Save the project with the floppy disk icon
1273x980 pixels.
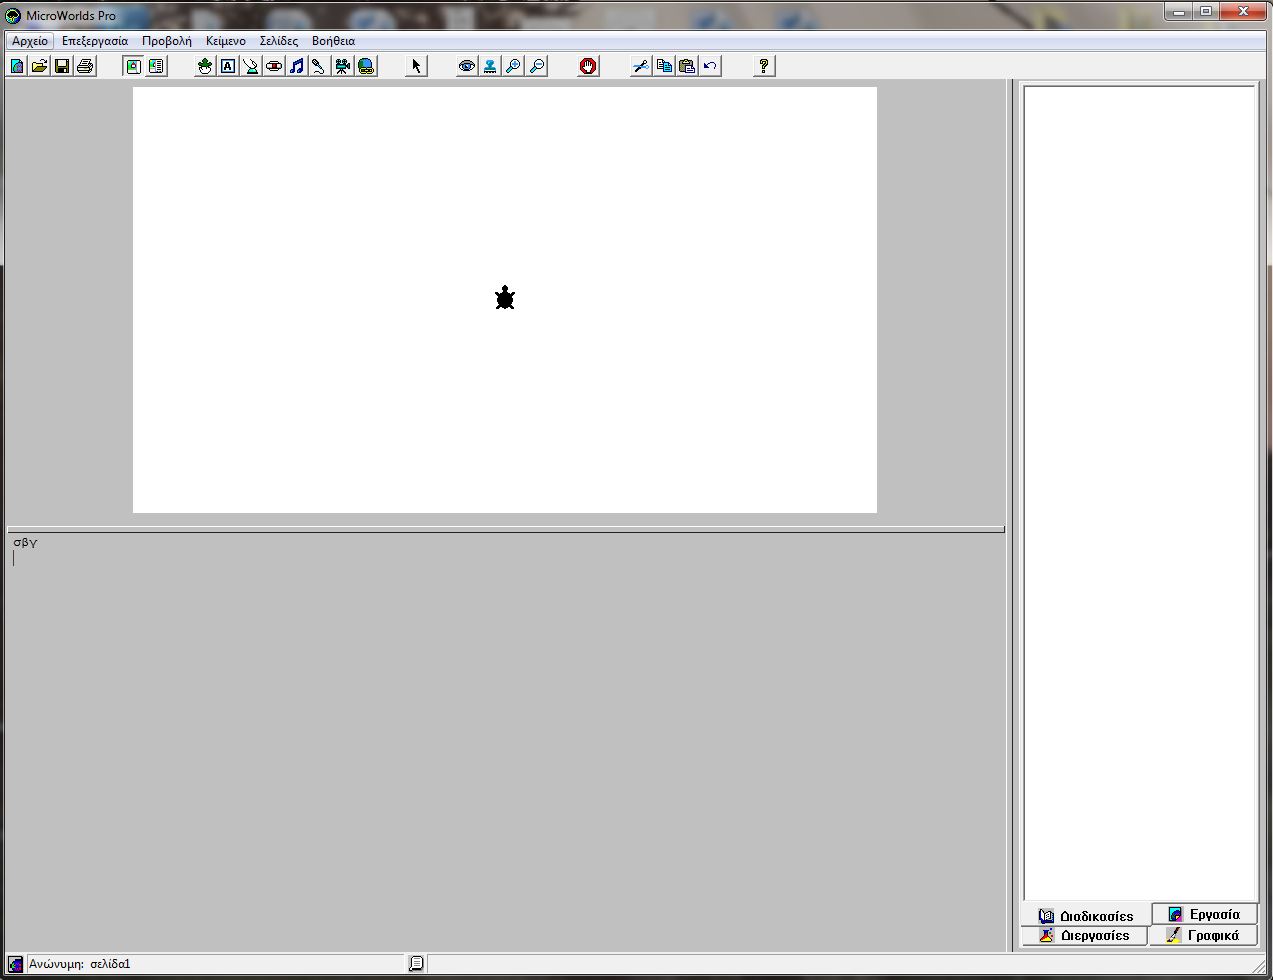click(x=62, y=66)
